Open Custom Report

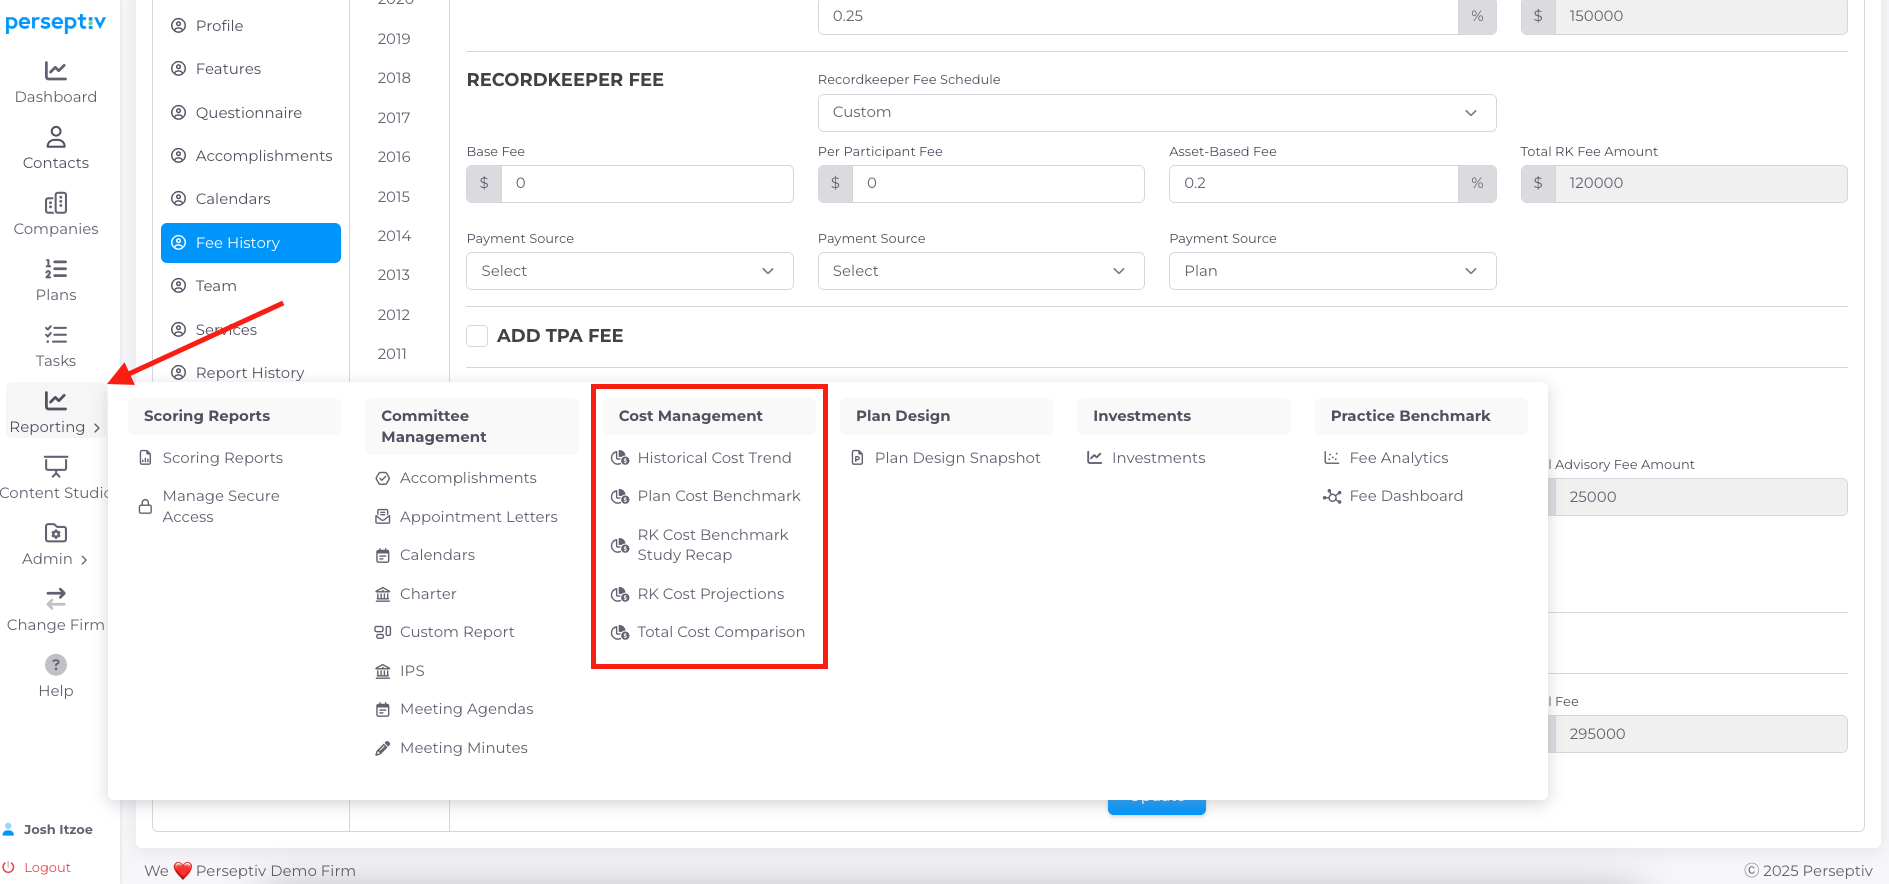(x=457, y=632)
